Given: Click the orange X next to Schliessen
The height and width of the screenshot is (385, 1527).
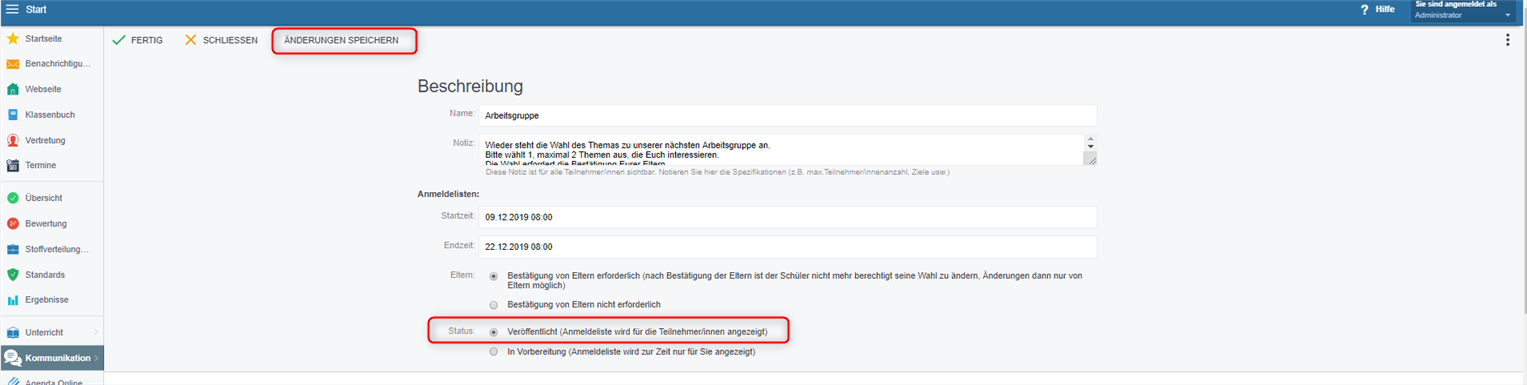Looking at the screenshot, I should click(x=191, y=40).
